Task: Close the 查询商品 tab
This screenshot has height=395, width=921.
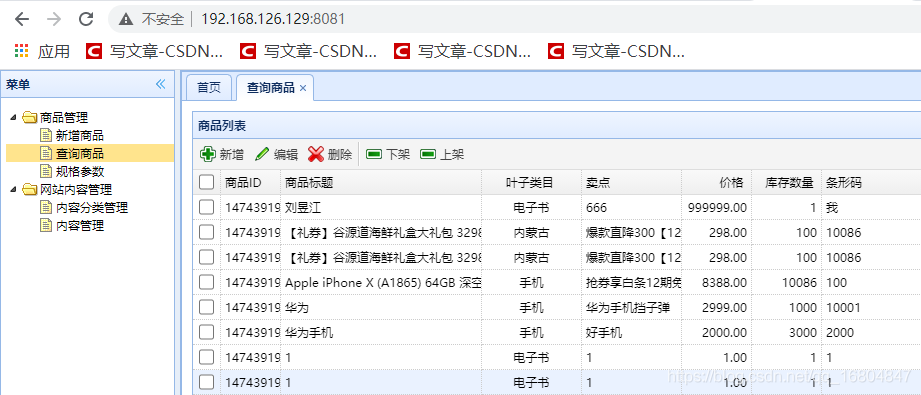Action: [303, 88]
